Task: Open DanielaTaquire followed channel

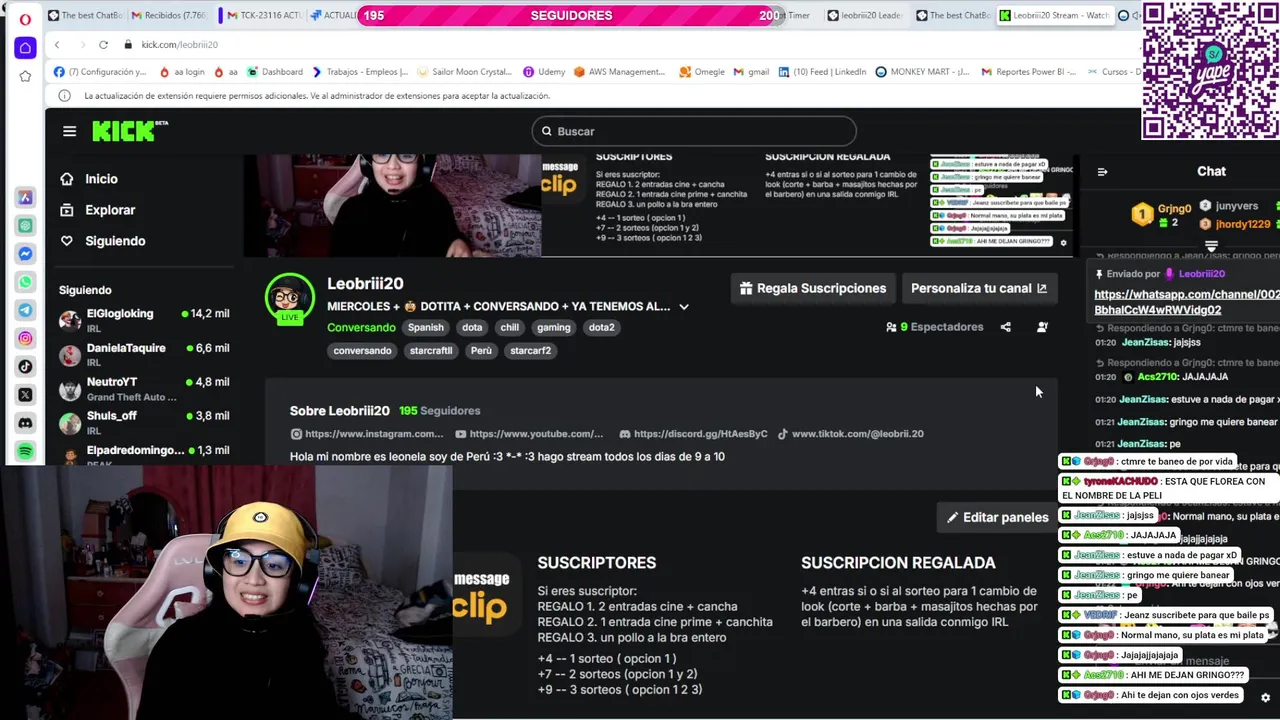Action: [x=145, y=354]
